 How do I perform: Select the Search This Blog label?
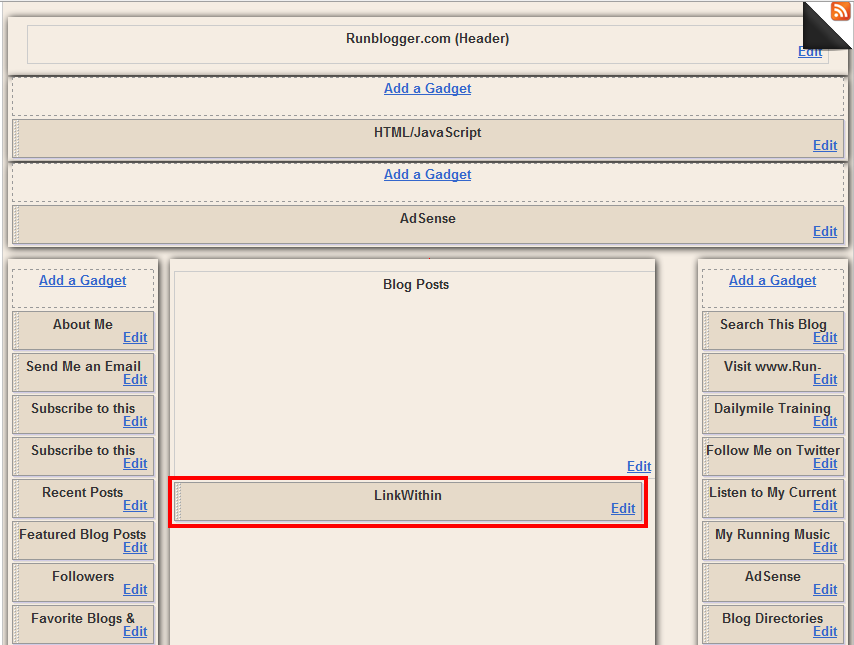pyautogui.click(x=773, y=324)
